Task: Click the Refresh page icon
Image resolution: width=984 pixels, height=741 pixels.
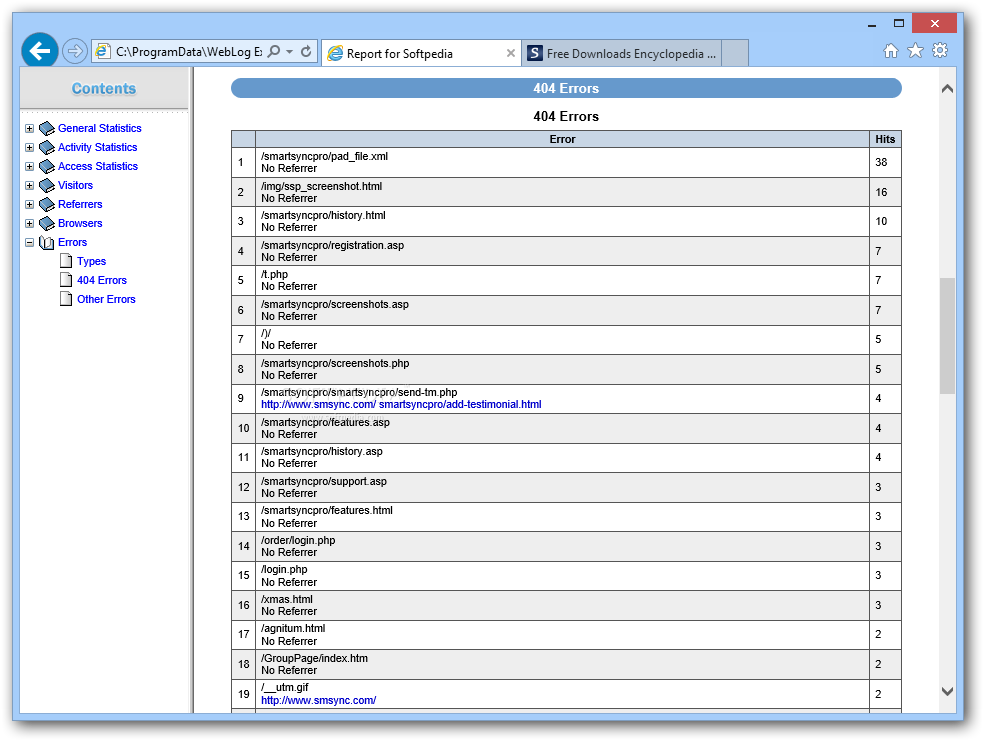Action: pos(306,51)
